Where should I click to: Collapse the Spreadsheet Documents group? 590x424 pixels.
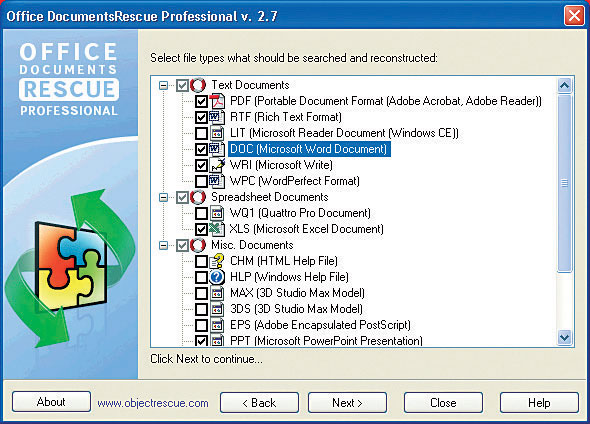pos(163,198)
